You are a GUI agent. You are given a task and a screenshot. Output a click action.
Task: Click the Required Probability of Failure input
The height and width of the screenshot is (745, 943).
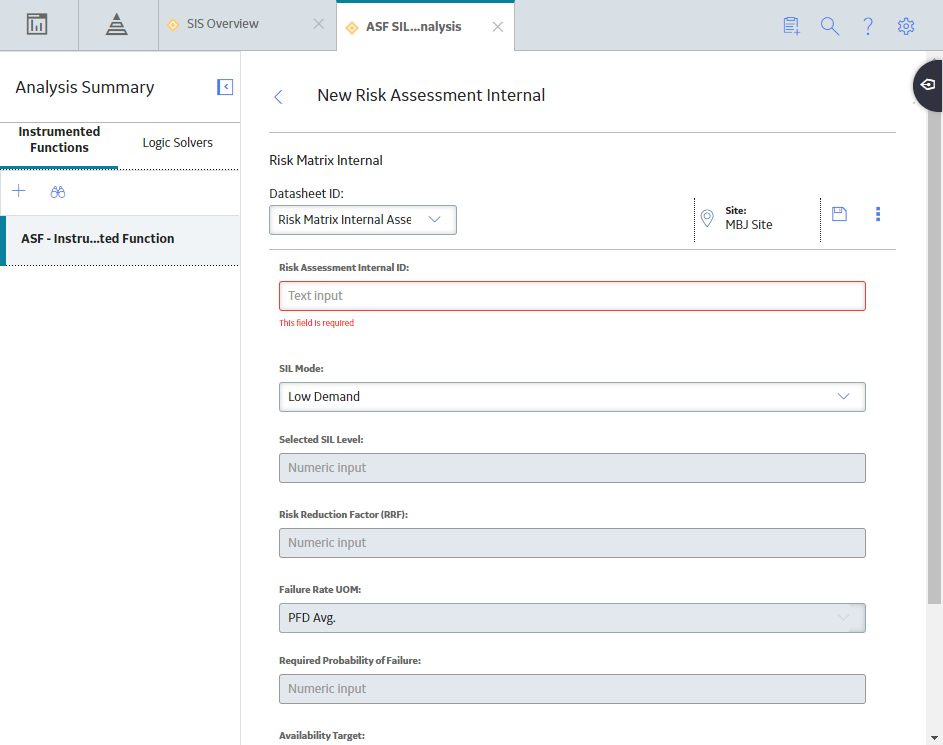click(x=572, y=689)
